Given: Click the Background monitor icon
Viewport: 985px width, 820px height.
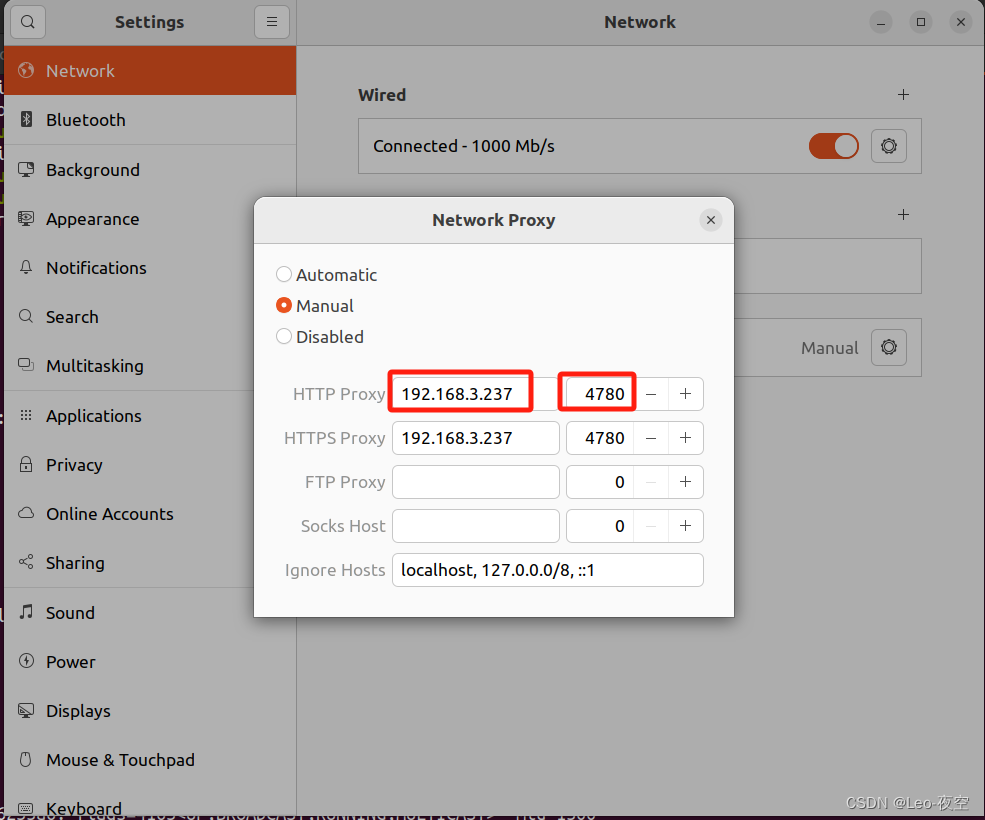Looking at the screenshot, I should [26, 169].
